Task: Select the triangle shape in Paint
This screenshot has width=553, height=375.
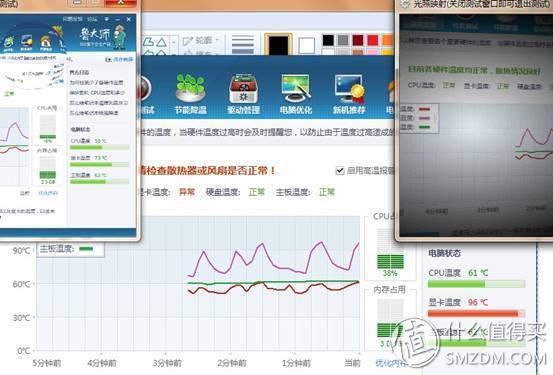Action: pos(162,42)
